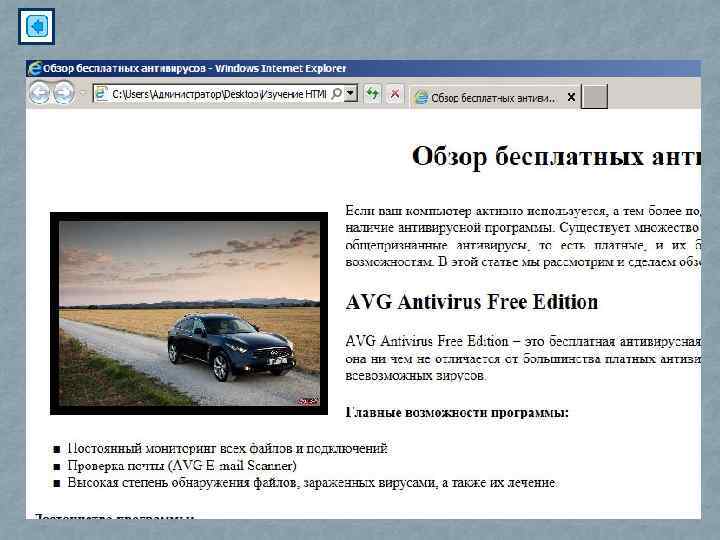This screenshot has width=720, height=540.
Task: Click the search magnifier in address bar
Action: (x=337, y=94)
